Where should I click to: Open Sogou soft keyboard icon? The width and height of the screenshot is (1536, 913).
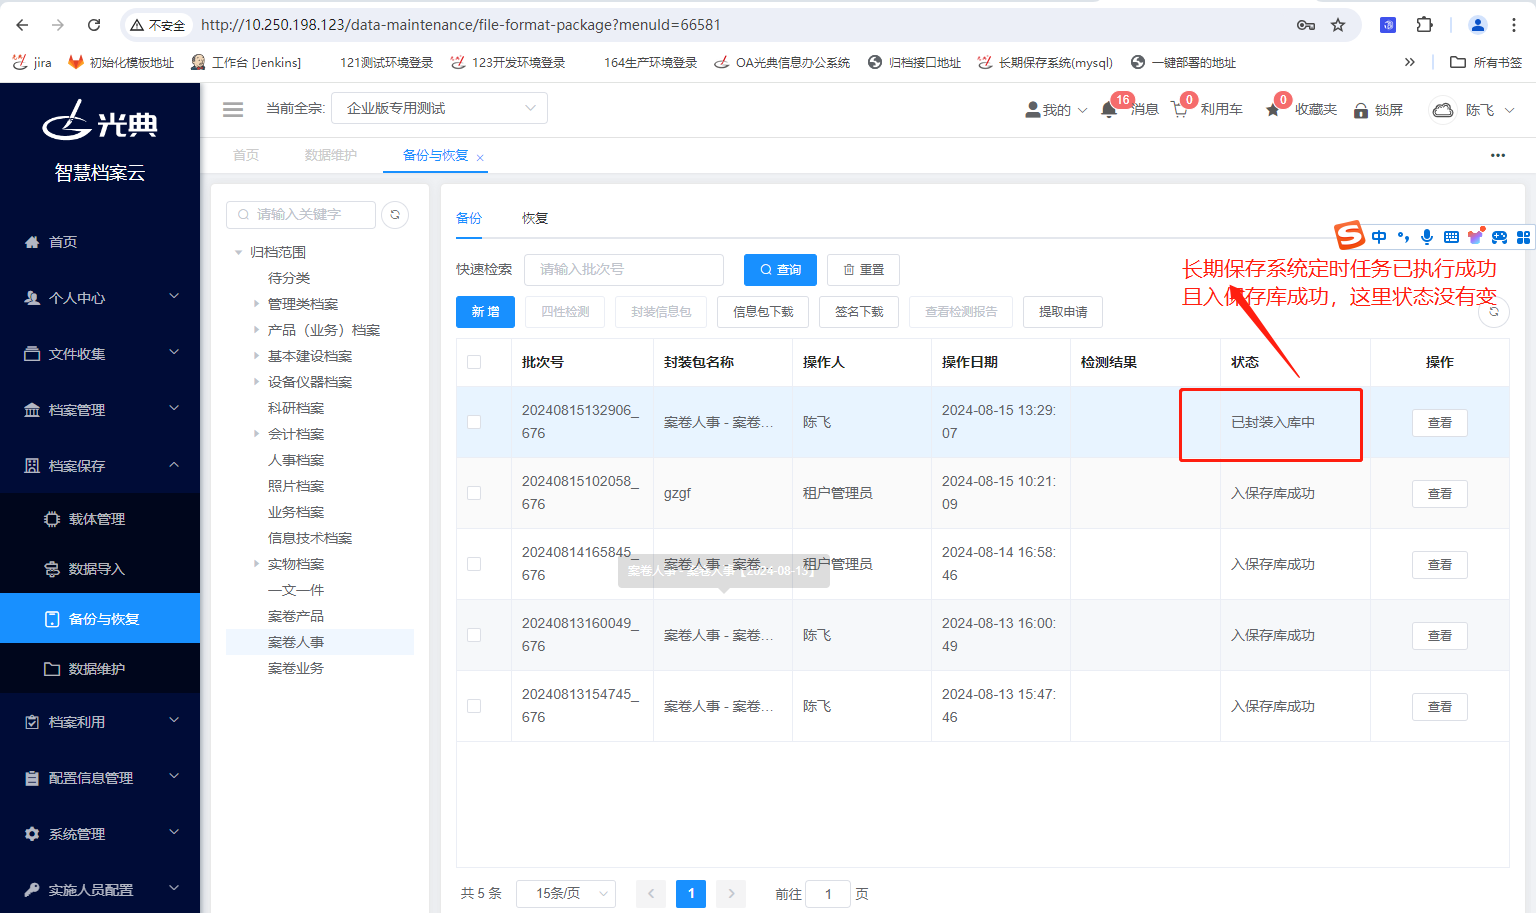coord(1451,237)
